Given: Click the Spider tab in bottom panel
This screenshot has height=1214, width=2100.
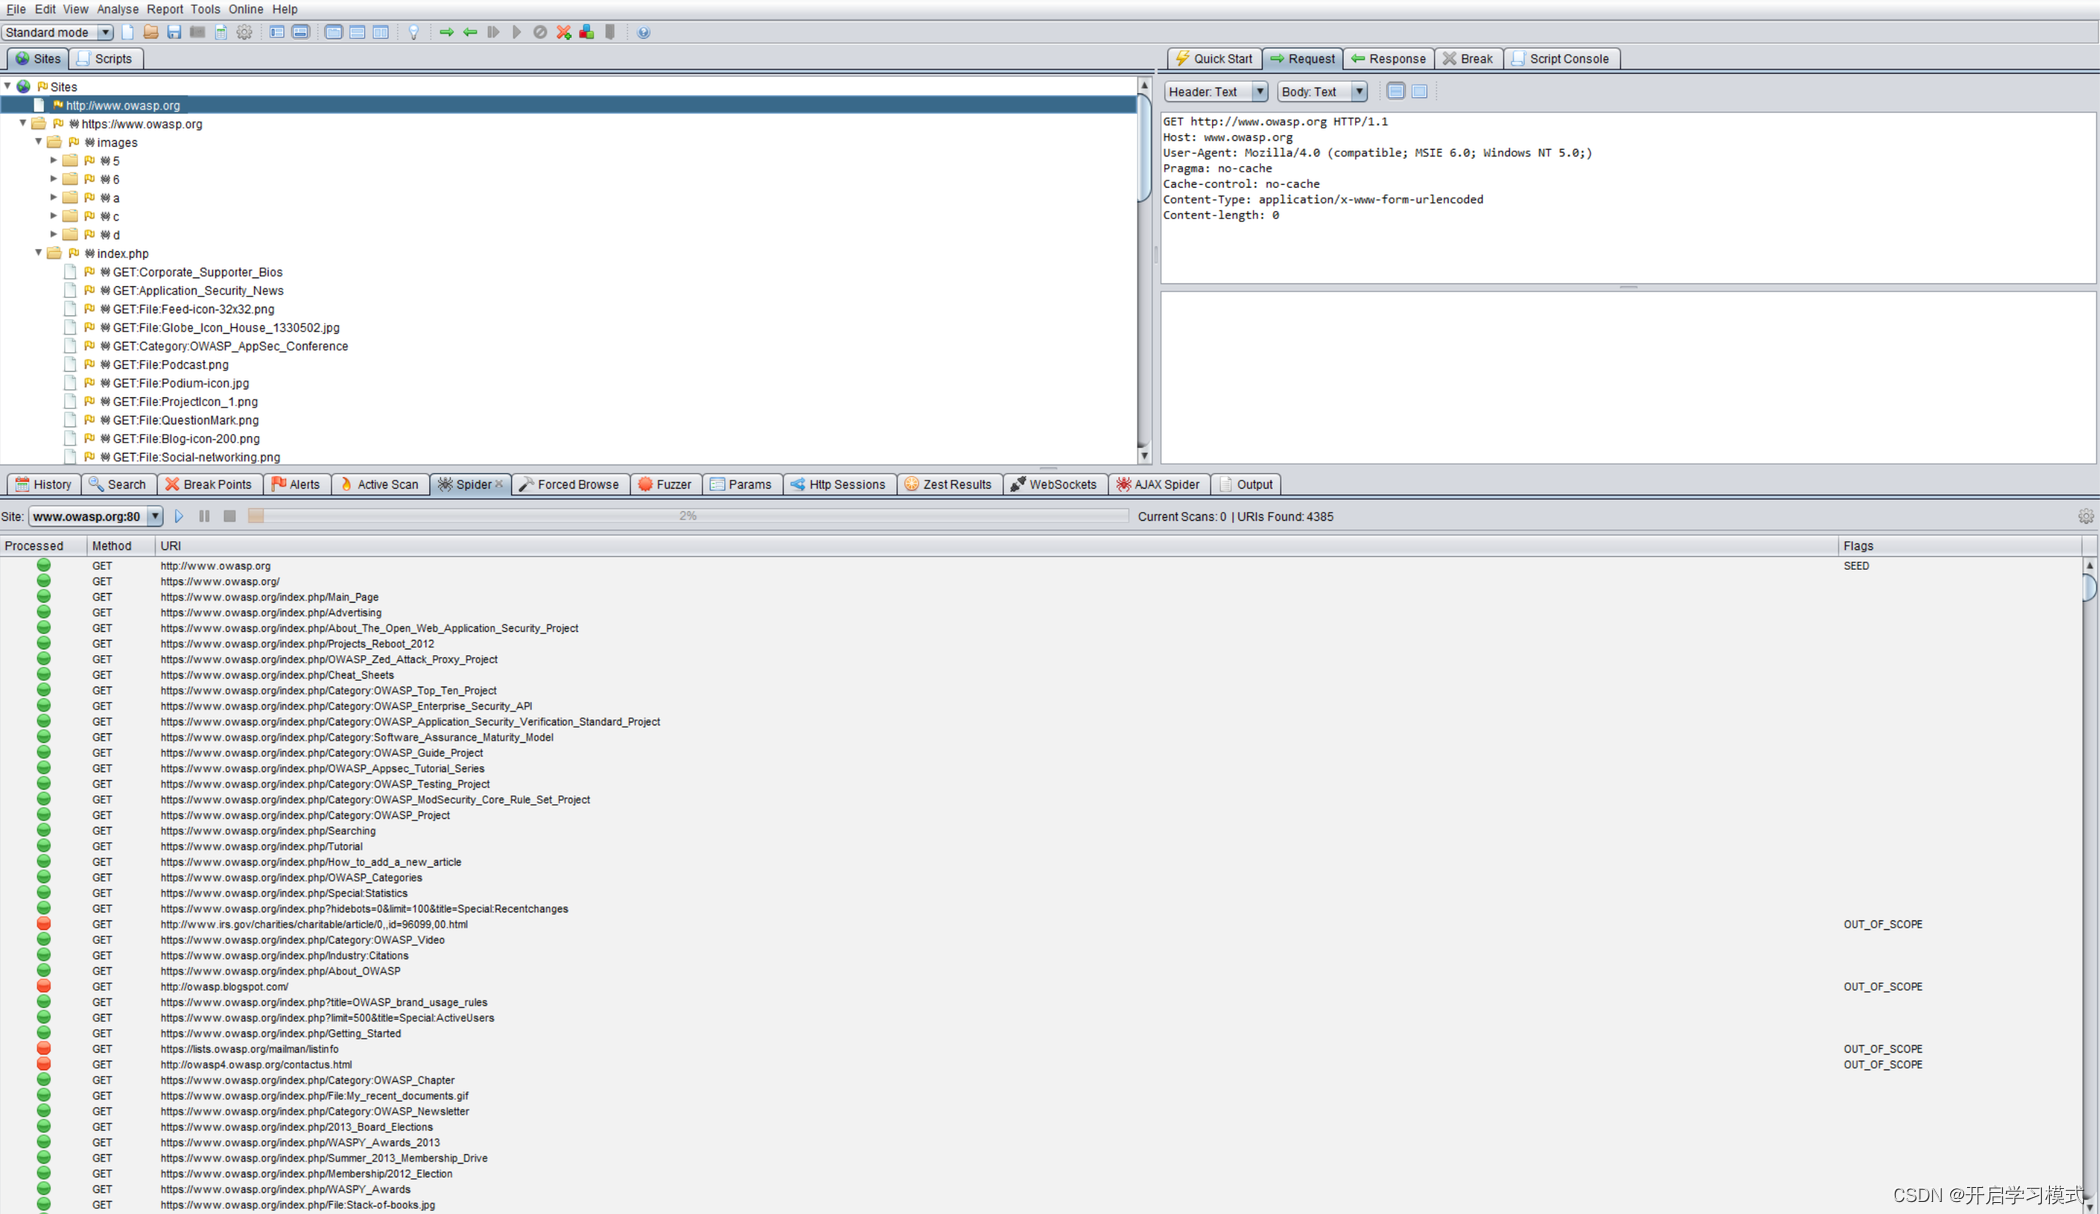Looking at the screenshot, I should coord(470,484).
